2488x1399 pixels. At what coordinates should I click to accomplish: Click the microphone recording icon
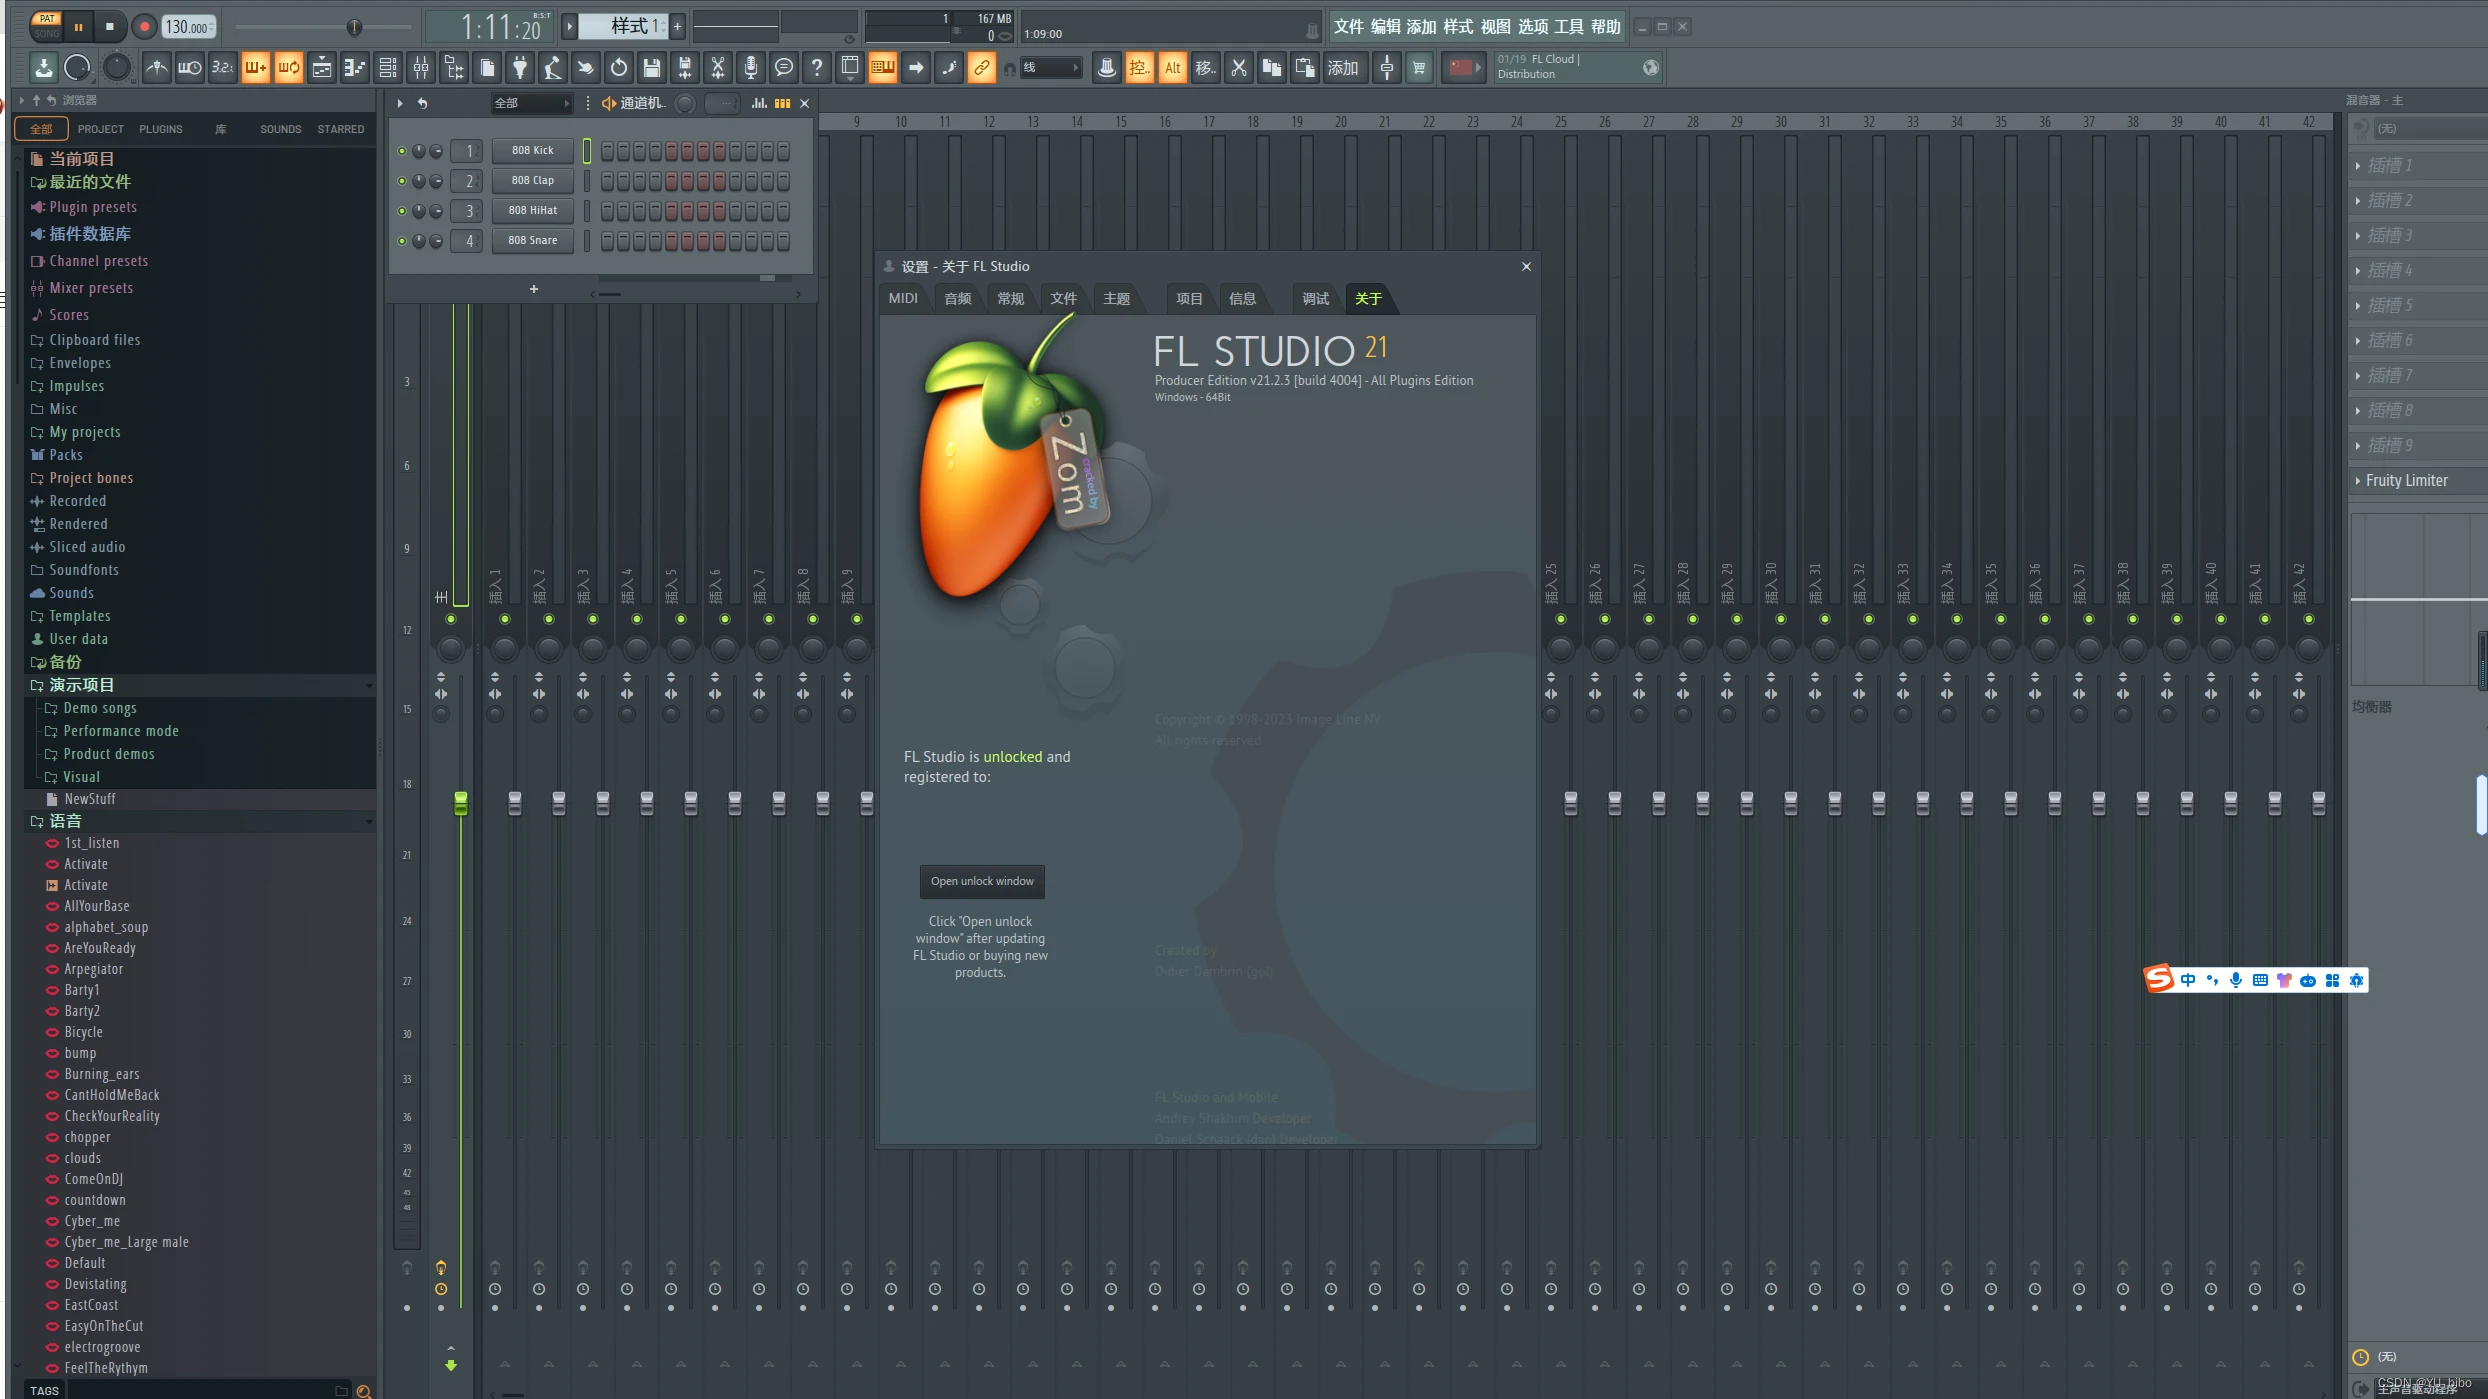coord(750,68)
